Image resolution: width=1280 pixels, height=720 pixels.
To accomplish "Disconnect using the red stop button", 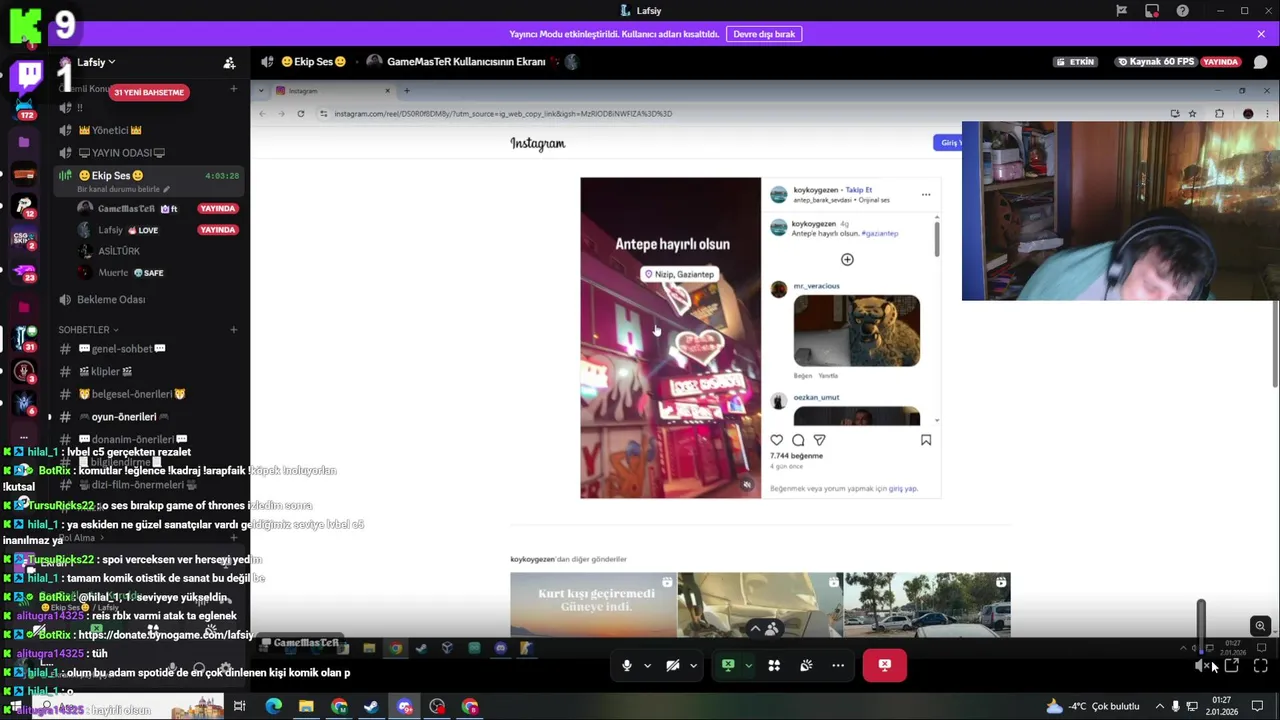I will 884,666.
